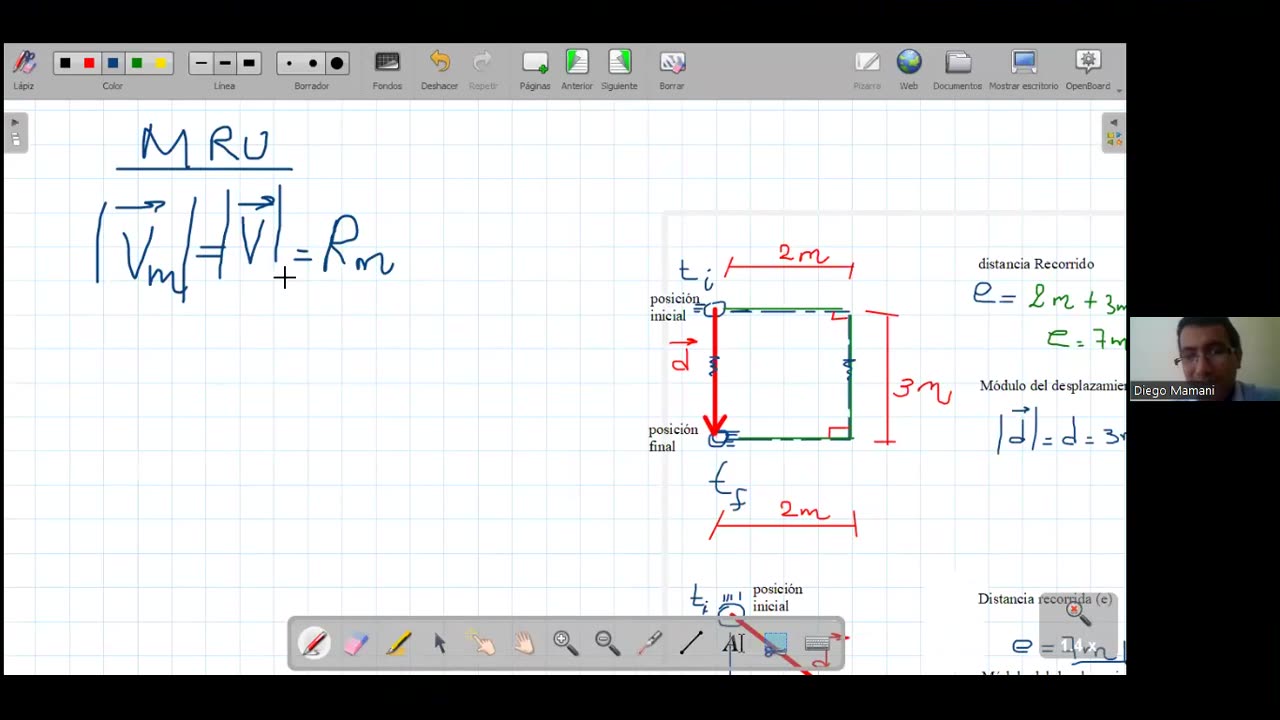Show the virtual keyboard
1280x720 pixels.
(818, 643)
